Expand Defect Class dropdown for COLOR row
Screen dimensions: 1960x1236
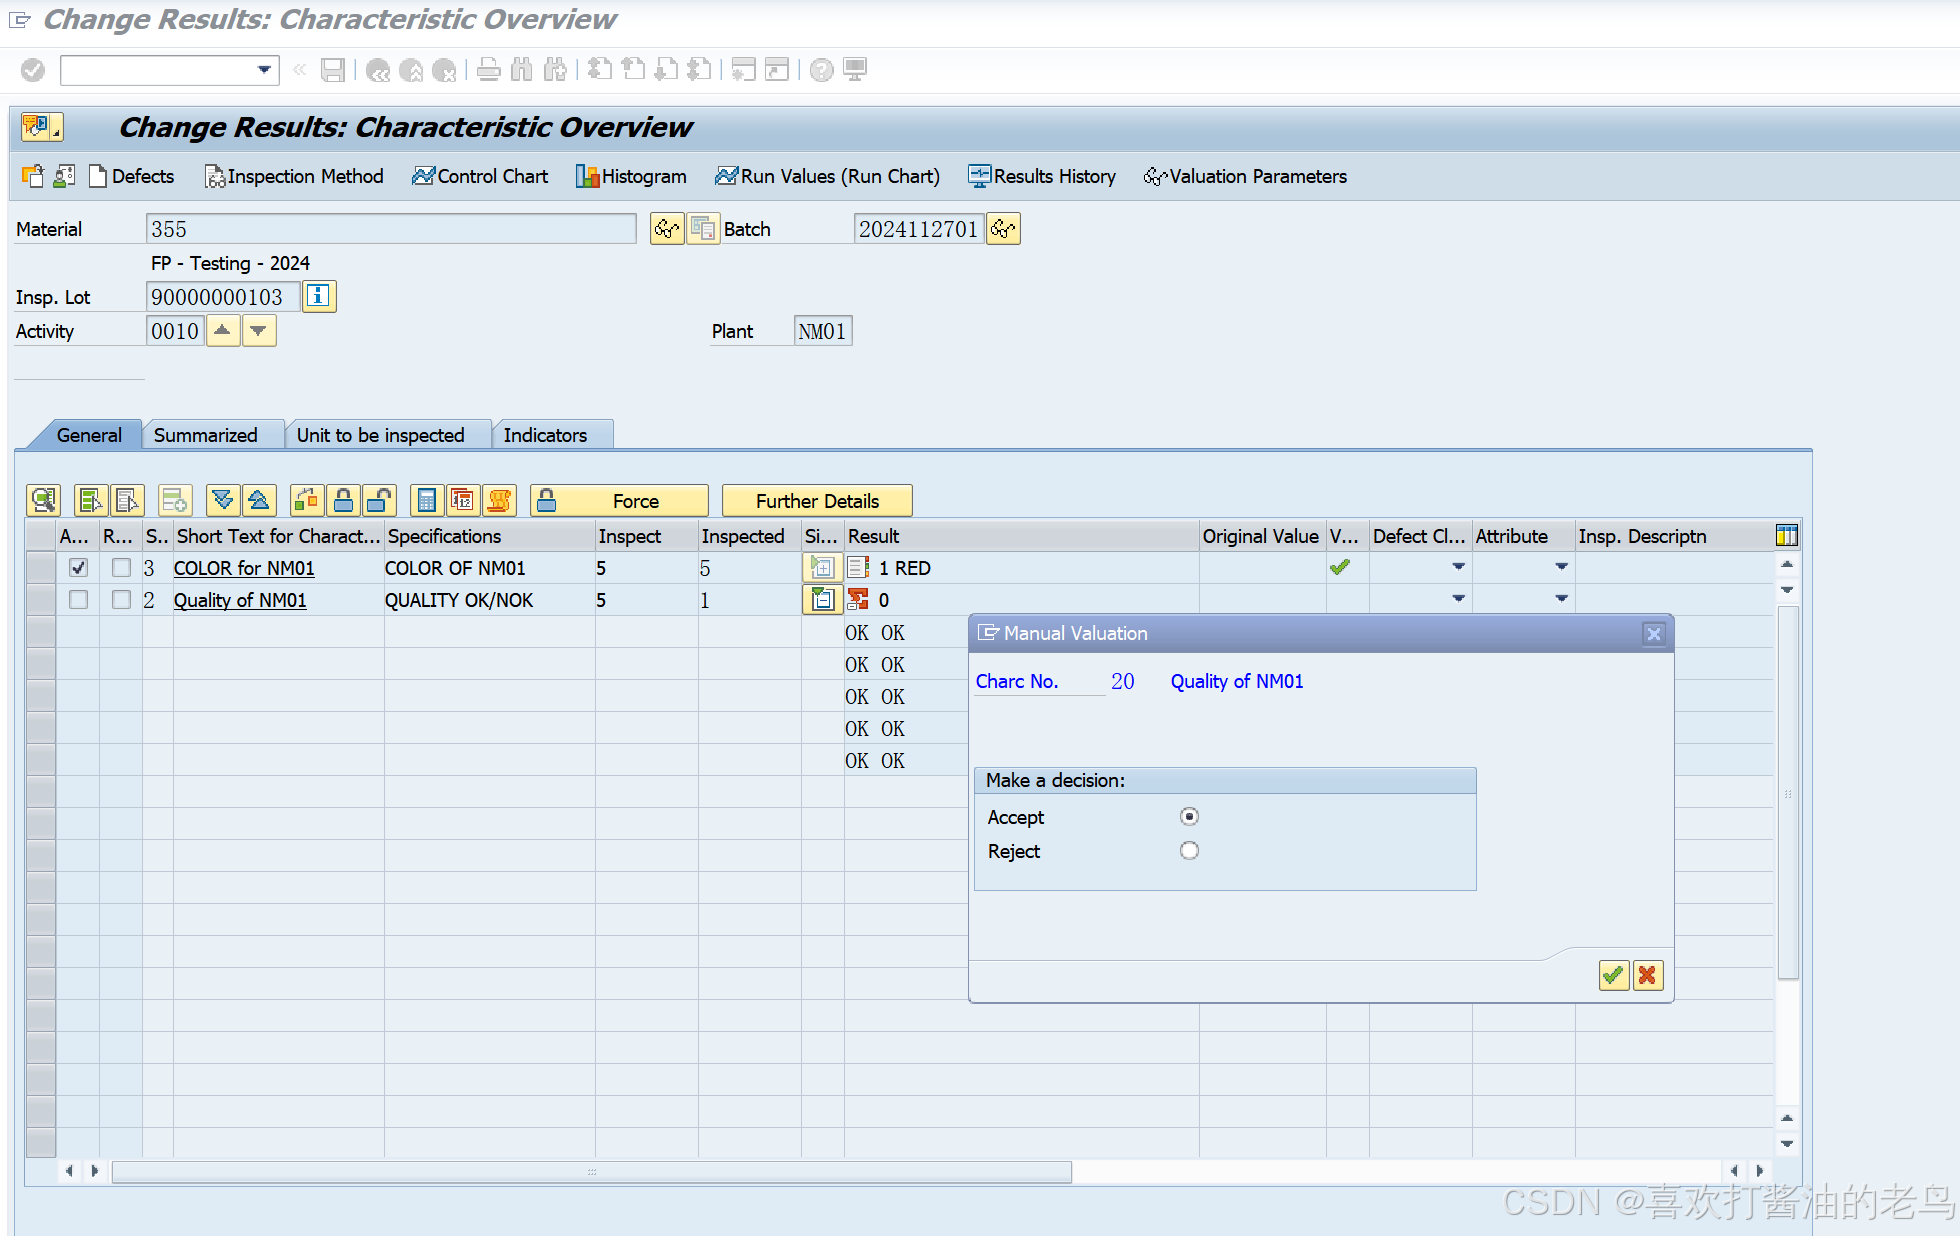[1458, 567]
